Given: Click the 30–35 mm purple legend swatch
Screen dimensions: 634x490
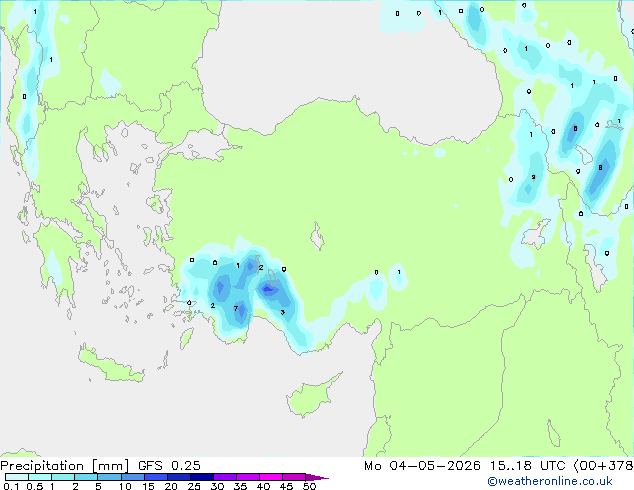Looking at the screenshot, I should pos(224,477).
